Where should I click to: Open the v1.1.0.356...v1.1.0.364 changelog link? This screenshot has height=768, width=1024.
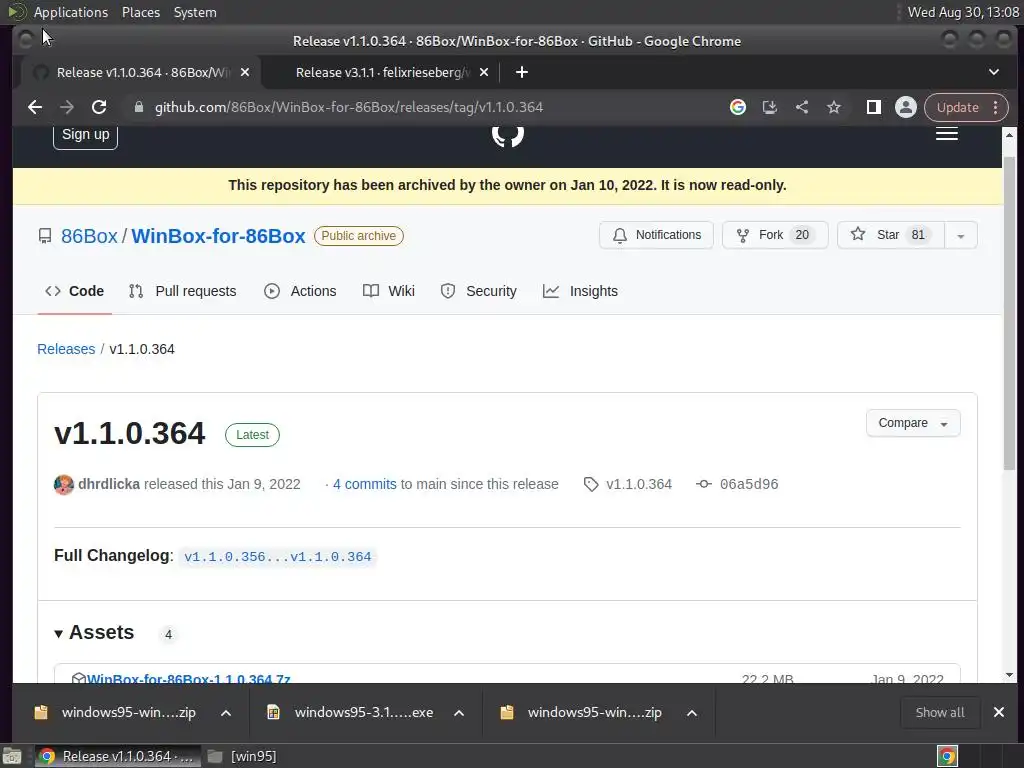(278, 557)
